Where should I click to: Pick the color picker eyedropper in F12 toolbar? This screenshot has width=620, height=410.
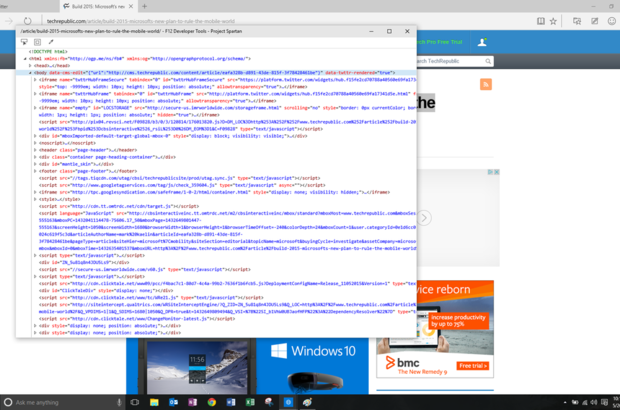coord(51,42)
